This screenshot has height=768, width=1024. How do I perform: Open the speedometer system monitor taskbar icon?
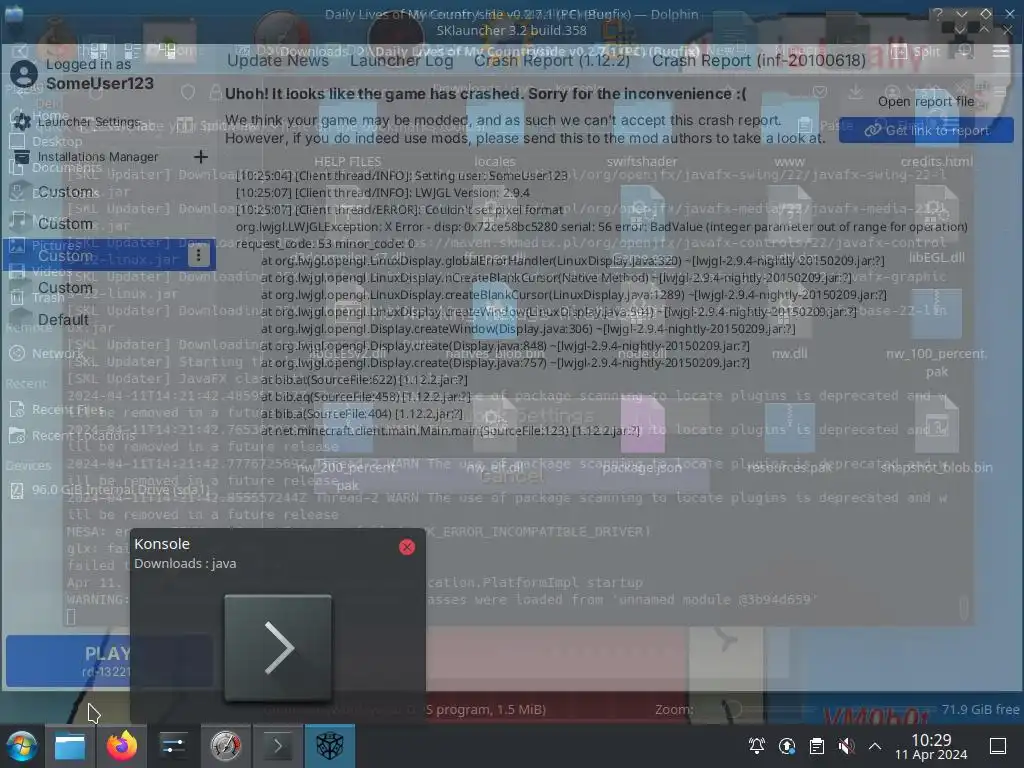coord(225,746)
